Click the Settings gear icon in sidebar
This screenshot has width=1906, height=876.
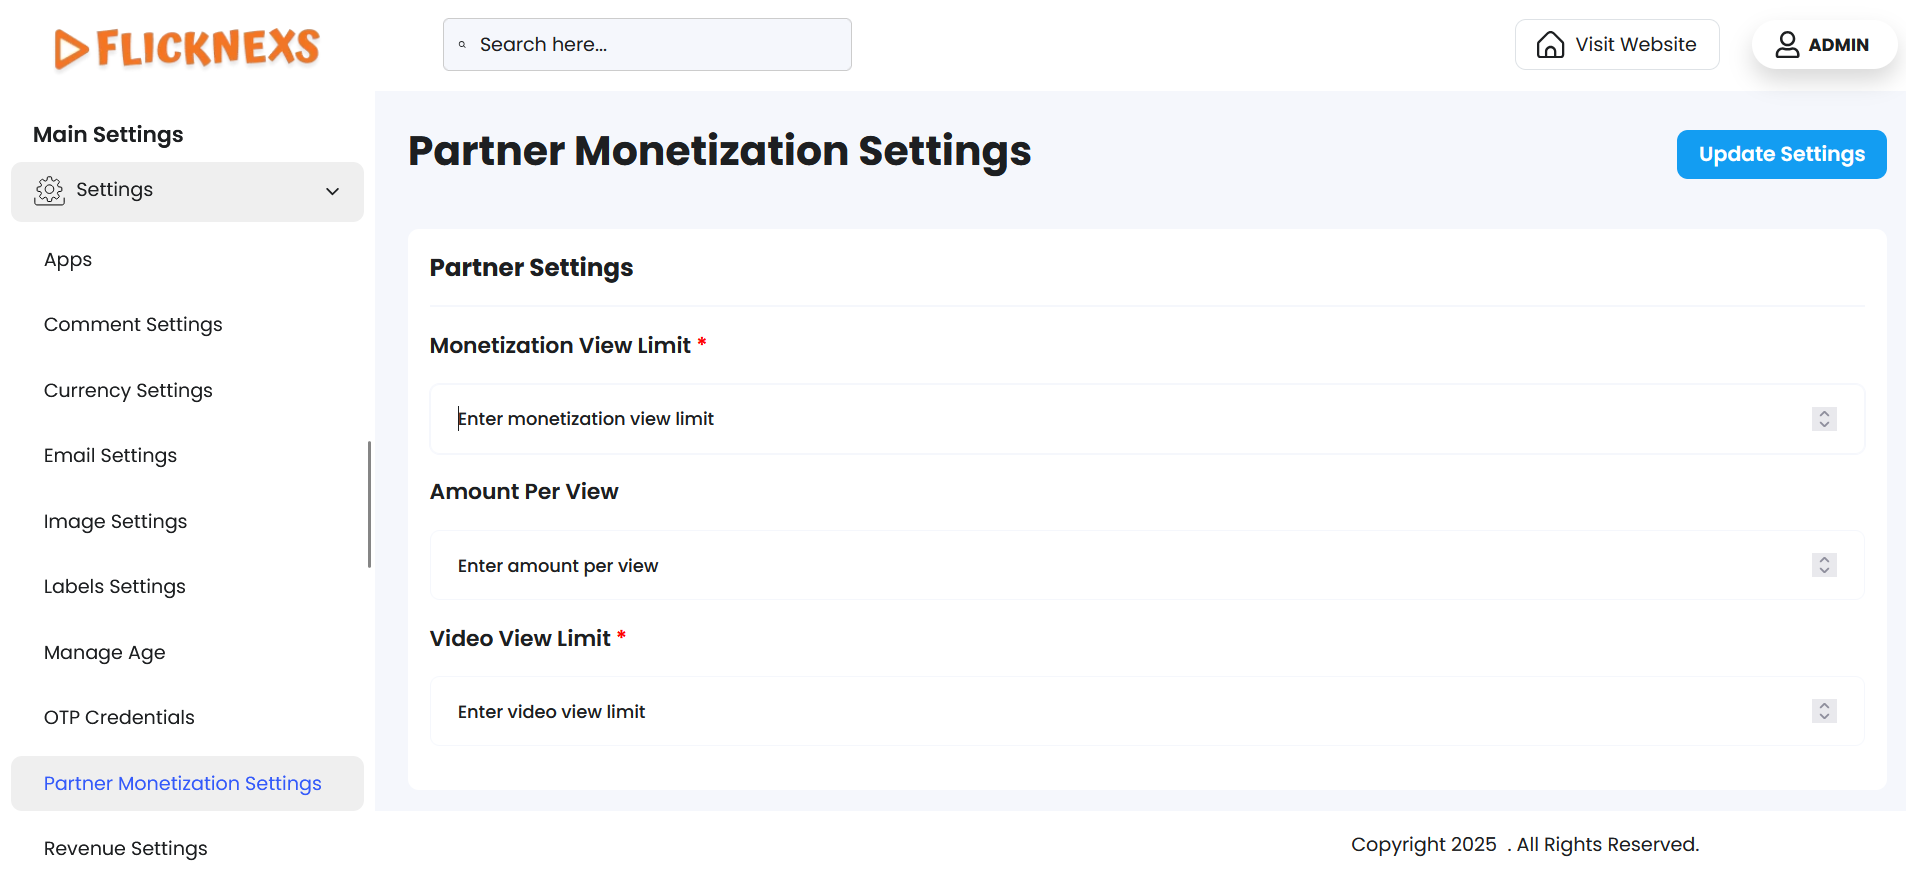point(49,190)
